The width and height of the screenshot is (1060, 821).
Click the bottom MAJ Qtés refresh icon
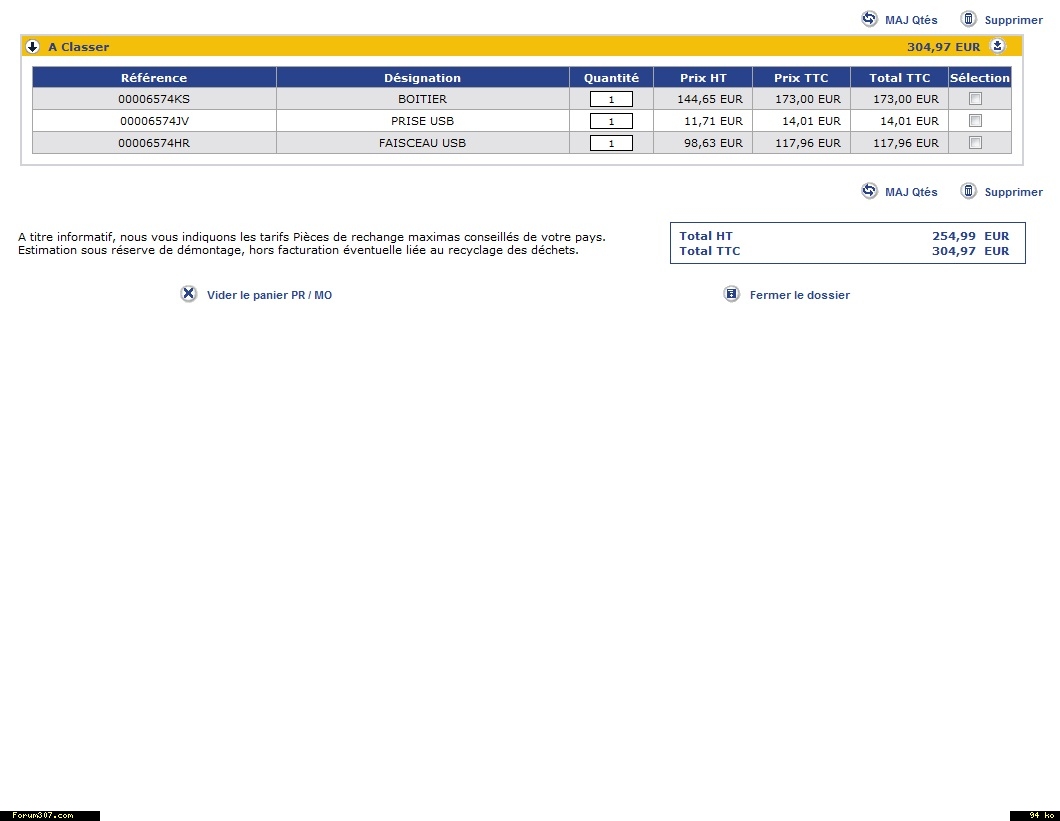(x=869, y=191)
